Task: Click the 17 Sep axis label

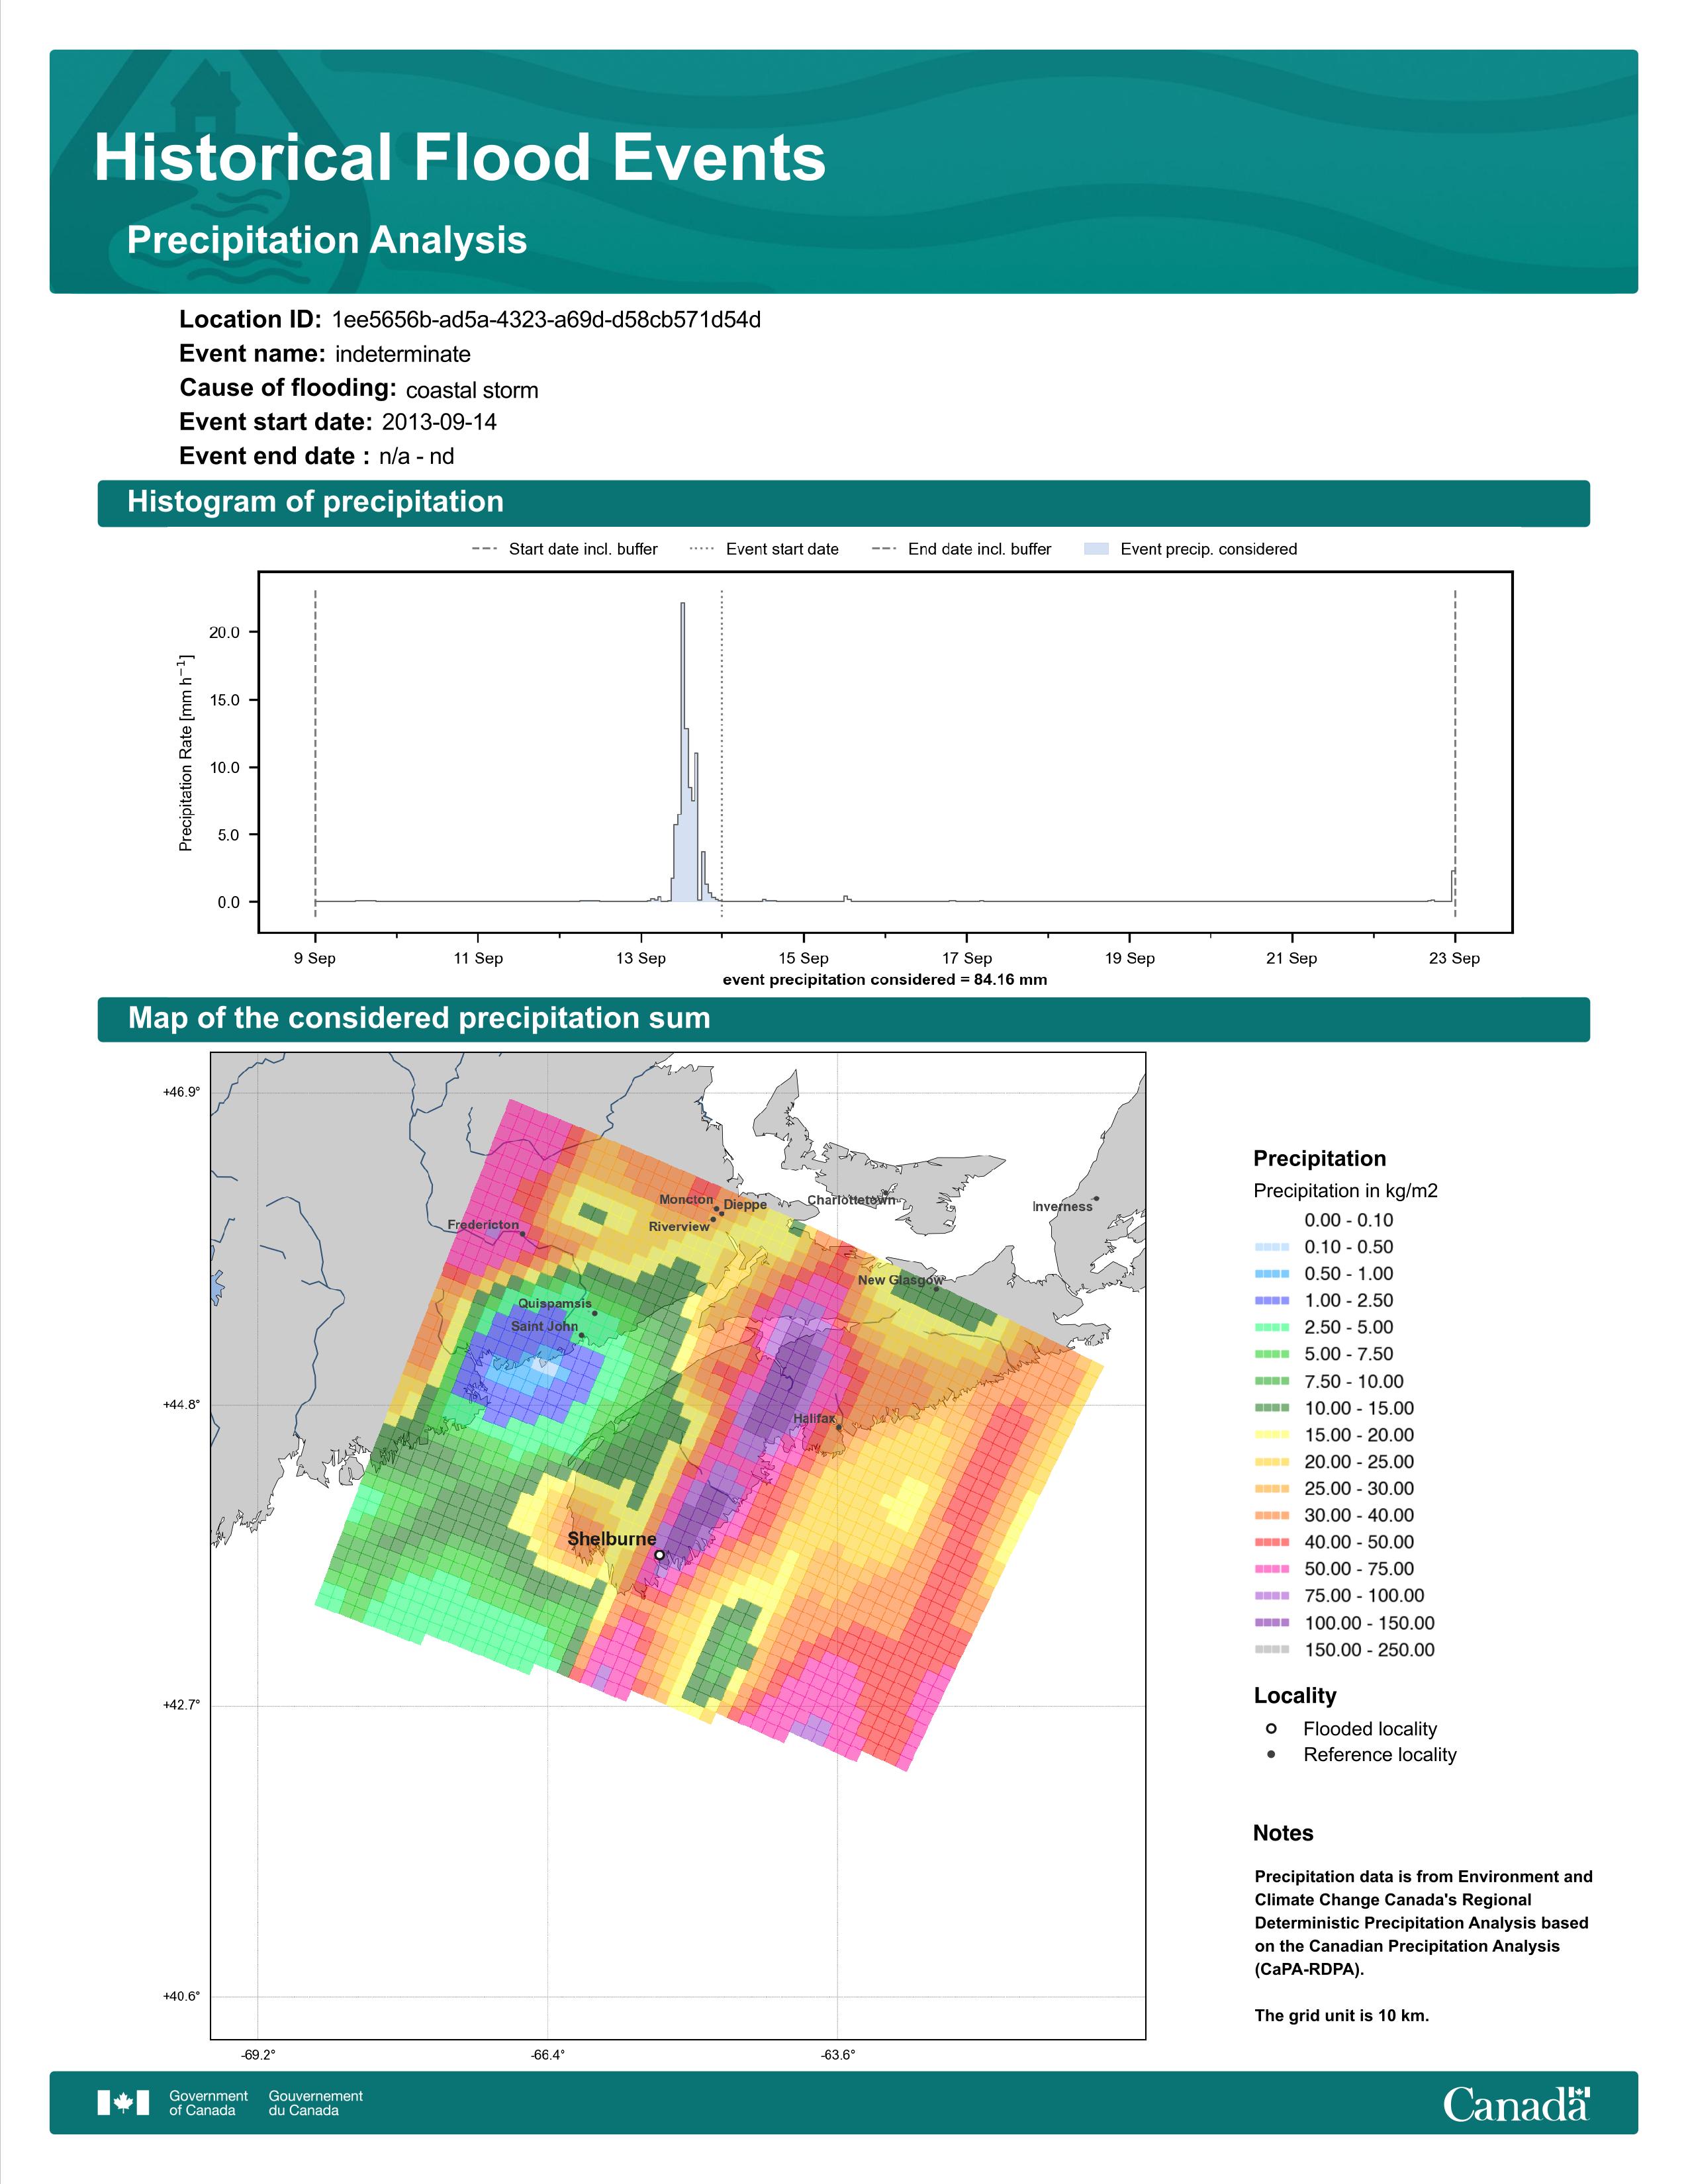Action: [x=967, y=958]
